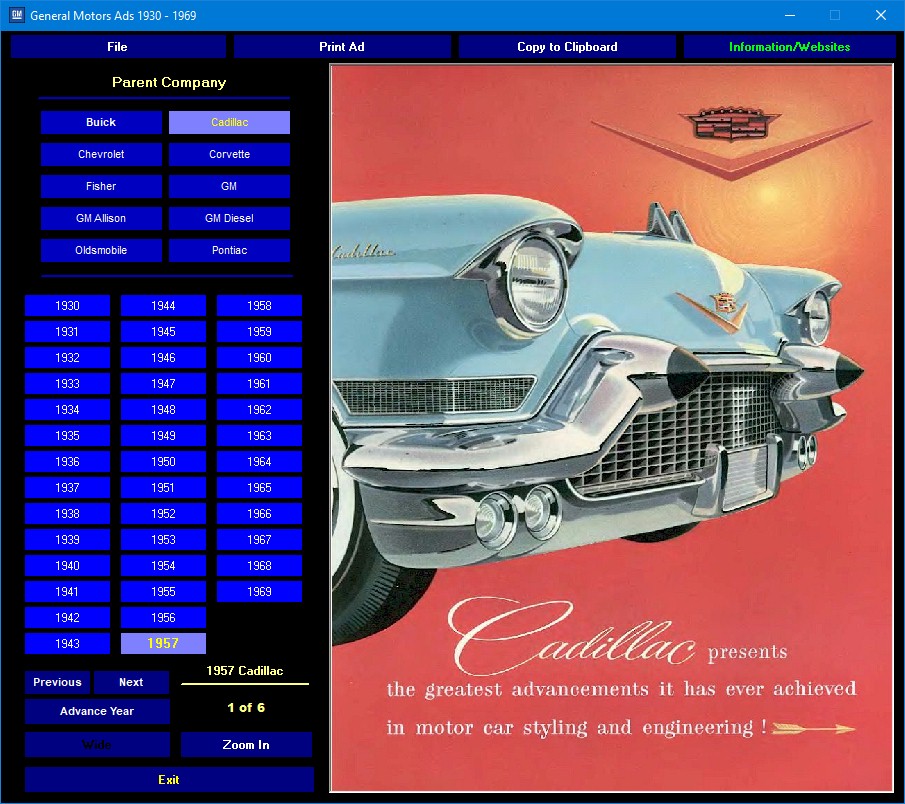Click the "Parent Company" heading

coord(169,83)
